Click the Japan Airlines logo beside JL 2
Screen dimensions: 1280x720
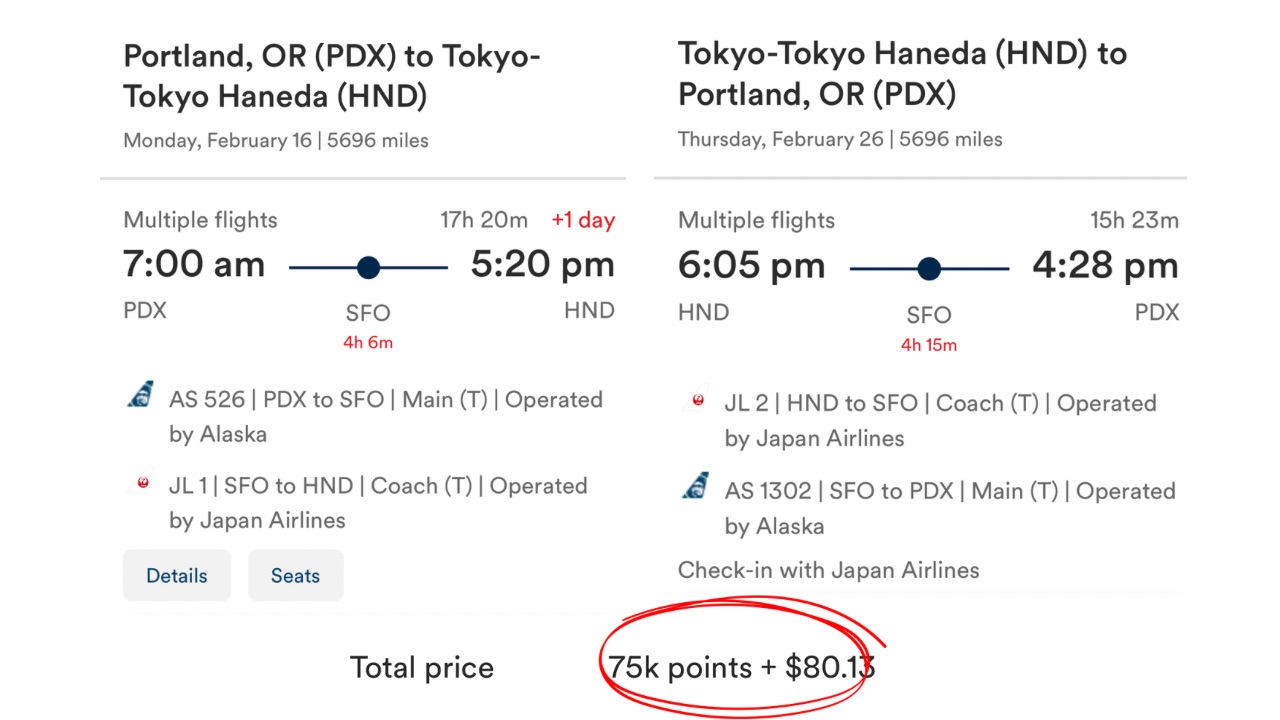[x=697, y=401]
